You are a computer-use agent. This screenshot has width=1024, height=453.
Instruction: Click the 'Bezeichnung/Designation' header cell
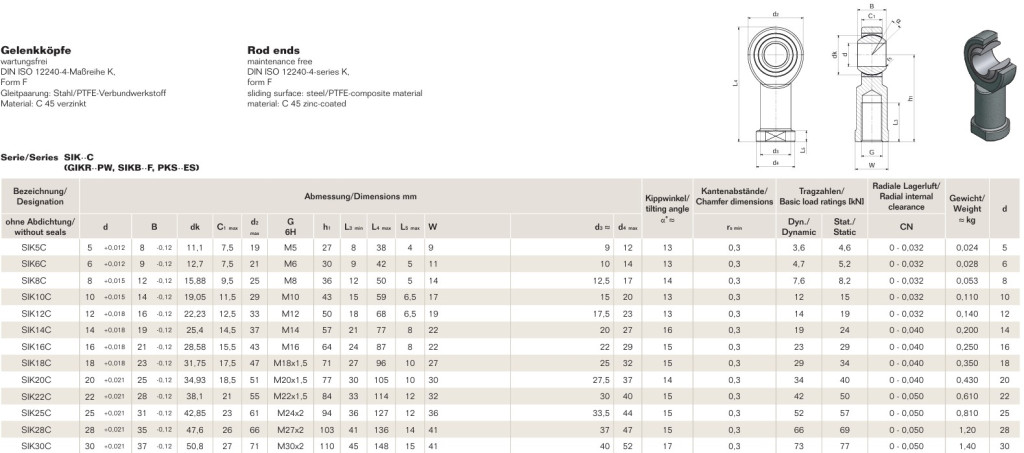pos(40,196)
